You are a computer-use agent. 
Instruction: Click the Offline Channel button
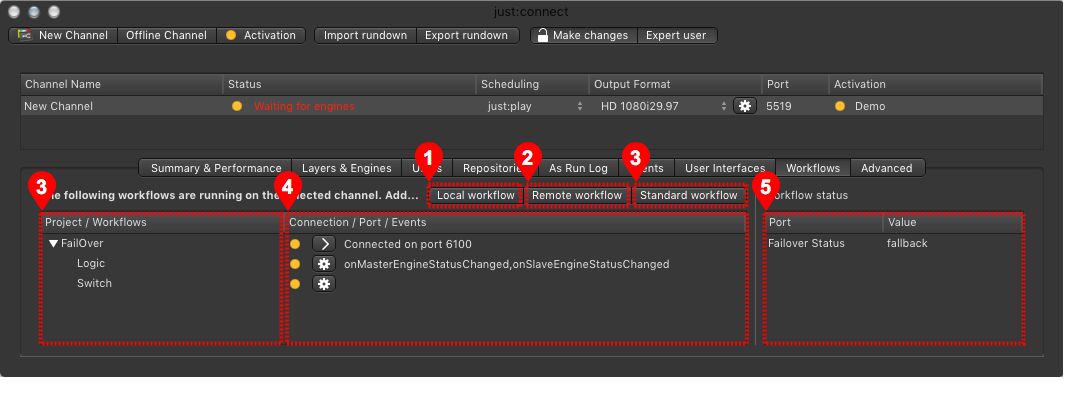166,35
